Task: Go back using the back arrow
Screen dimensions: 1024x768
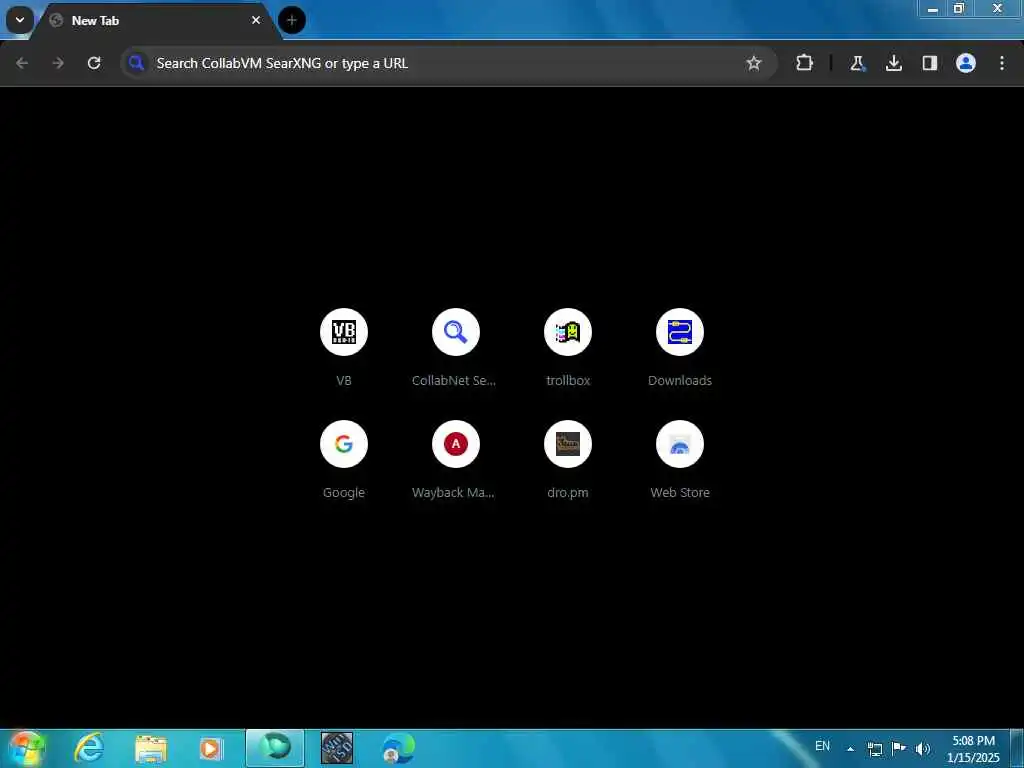Action: tap(22, 63)
